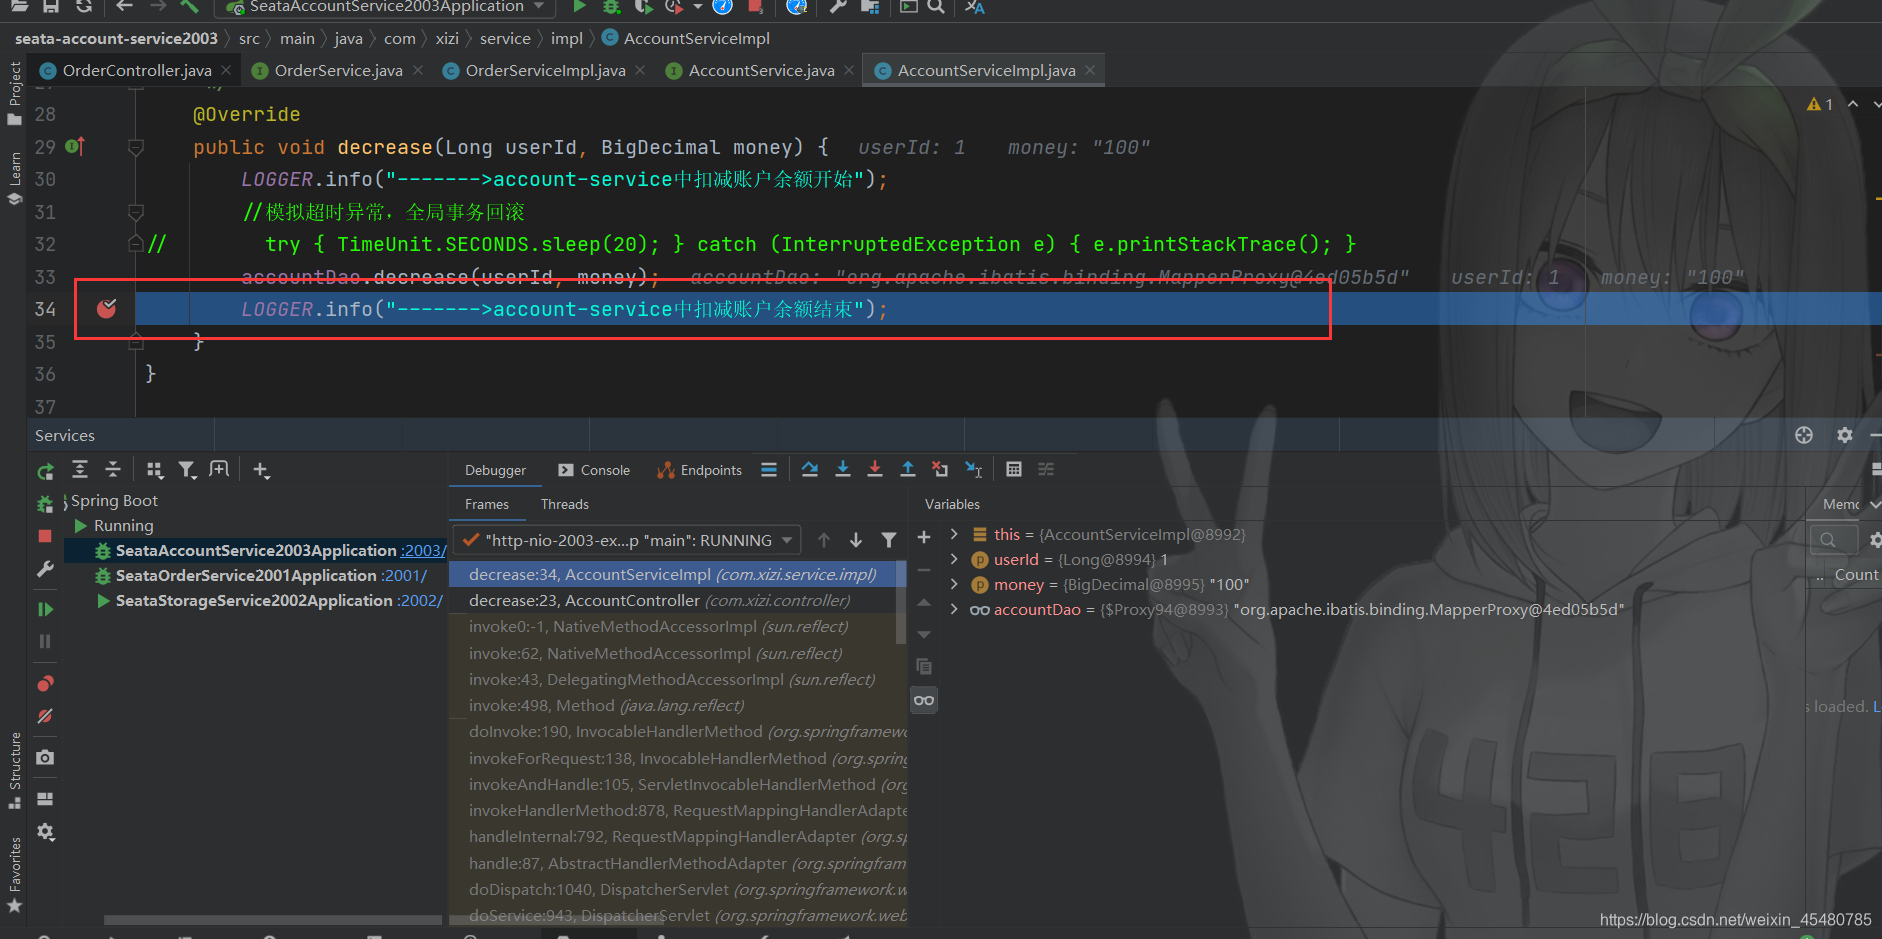Screen dimensions: 1882x939
Task: Open the Console tab in debugger
Action: point(594,470)
